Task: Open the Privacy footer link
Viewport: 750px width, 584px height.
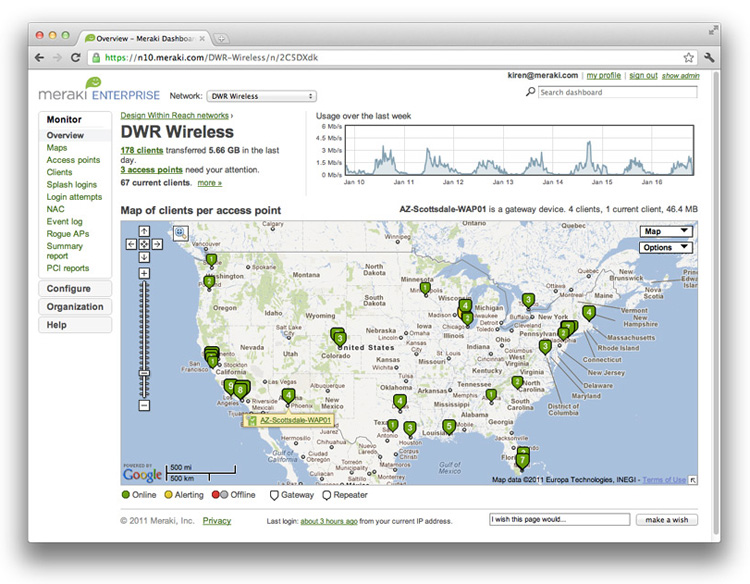Action: (x=217, y=521)
